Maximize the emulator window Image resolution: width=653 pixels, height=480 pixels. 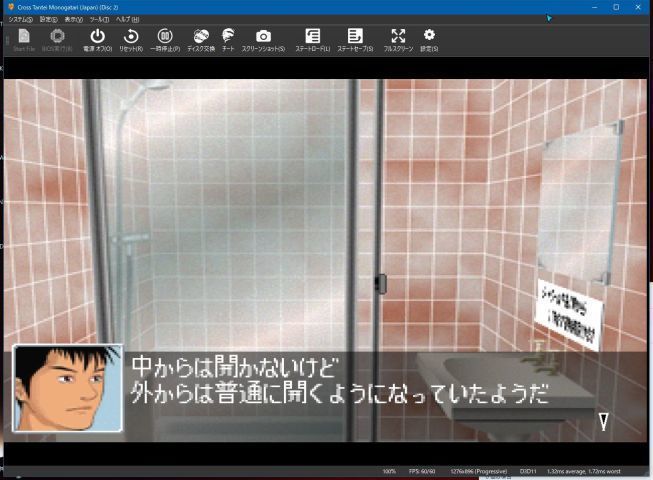(616, 7)
